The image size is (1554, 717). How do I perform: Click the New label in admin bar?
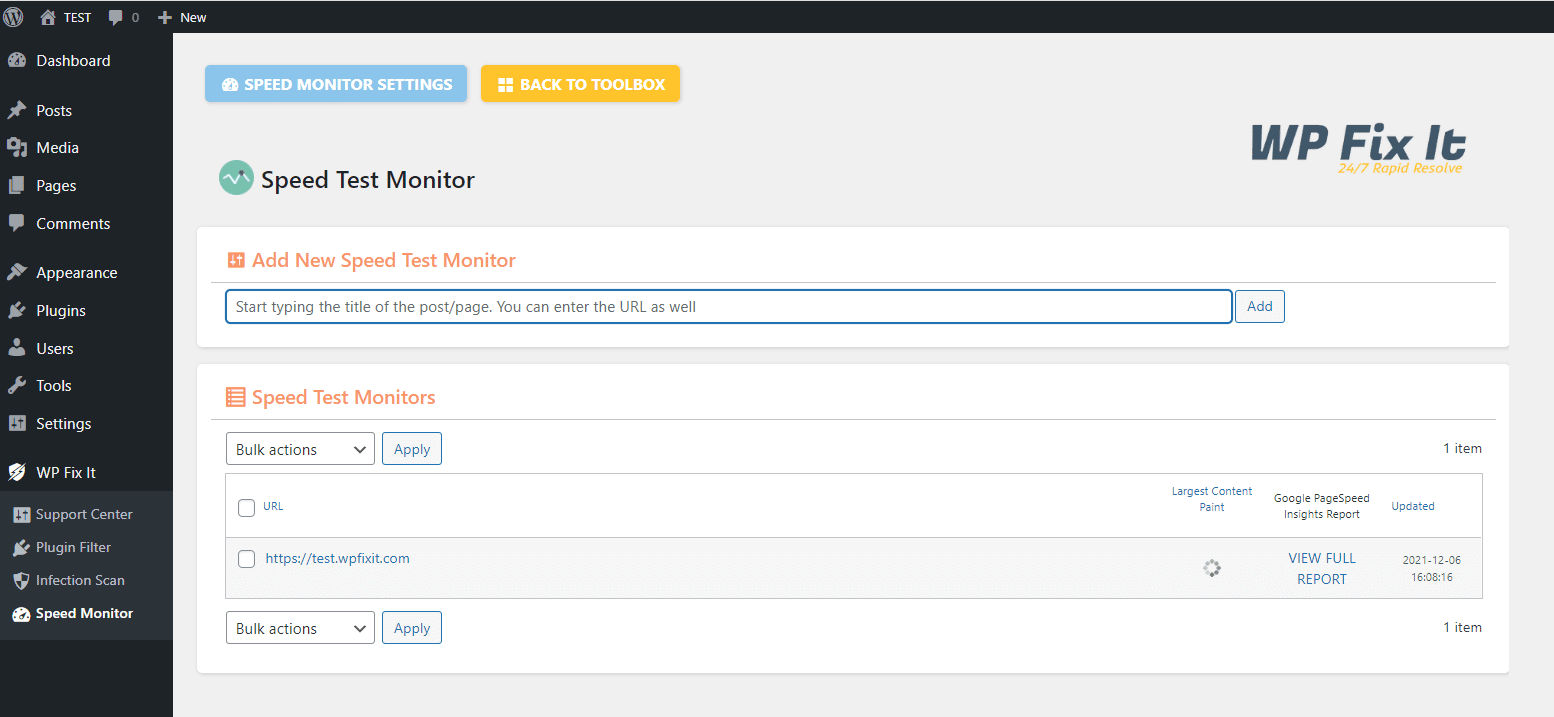(x=194, y=17)
